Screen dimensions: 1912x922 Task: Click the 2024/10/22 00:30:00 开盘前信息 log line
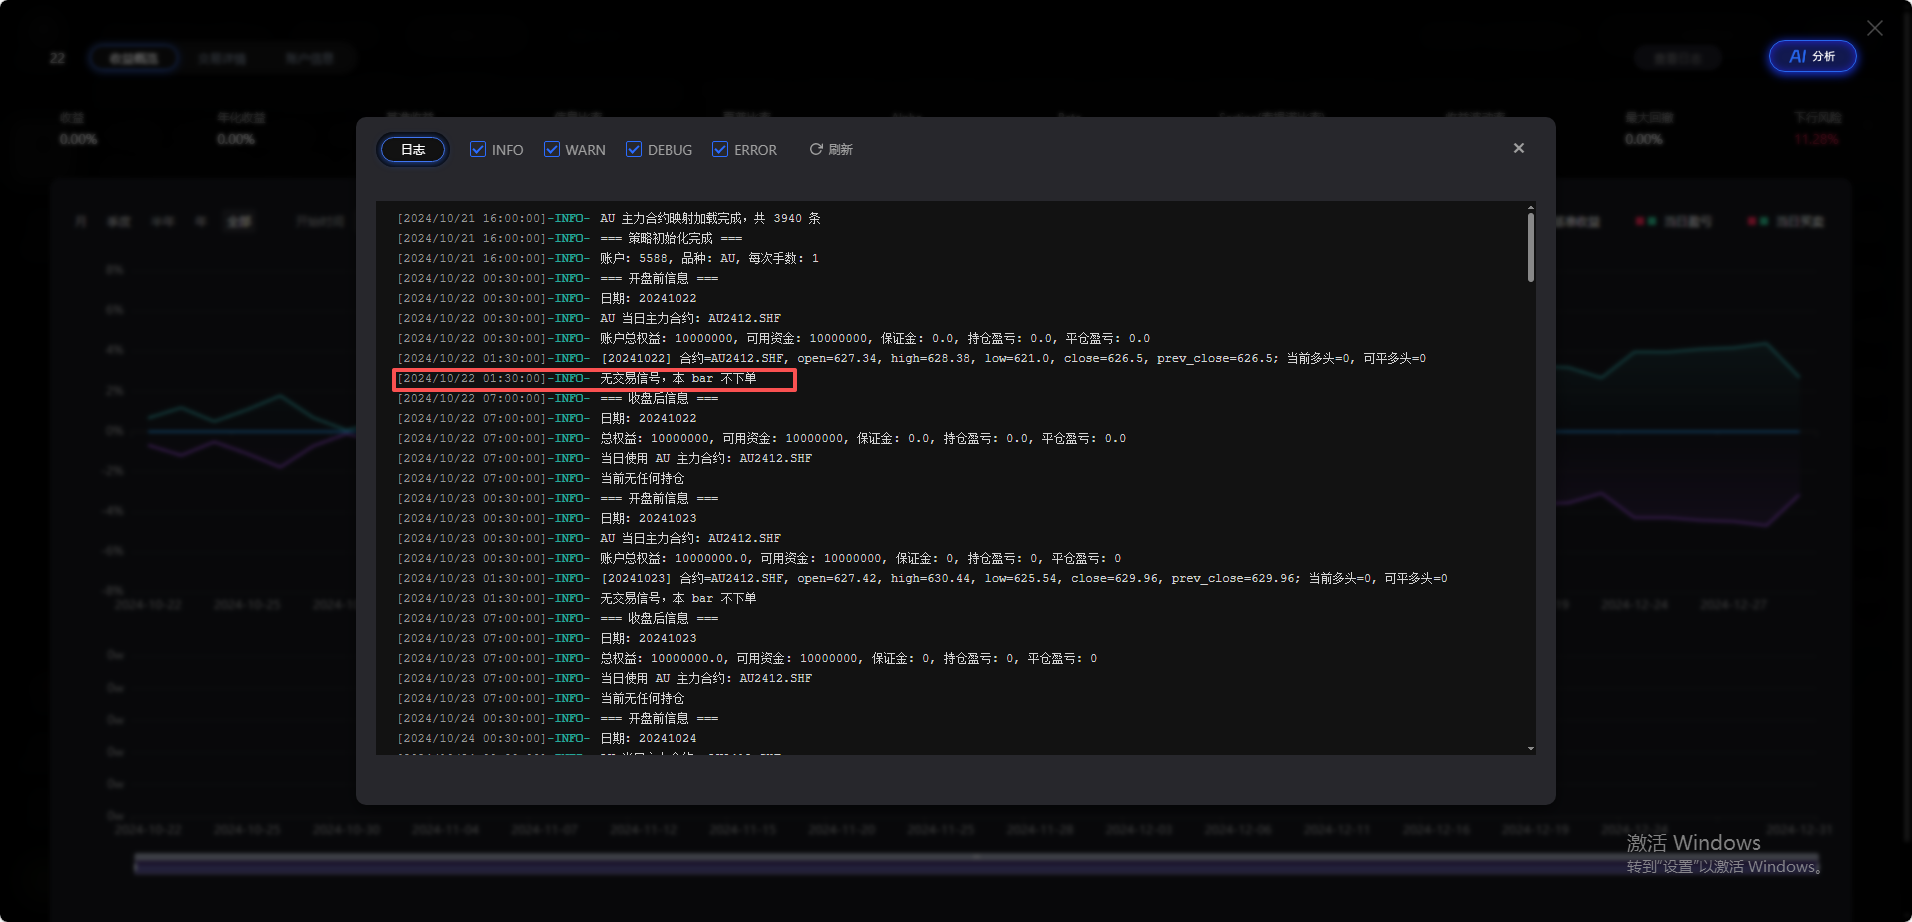tap(558, 278)
